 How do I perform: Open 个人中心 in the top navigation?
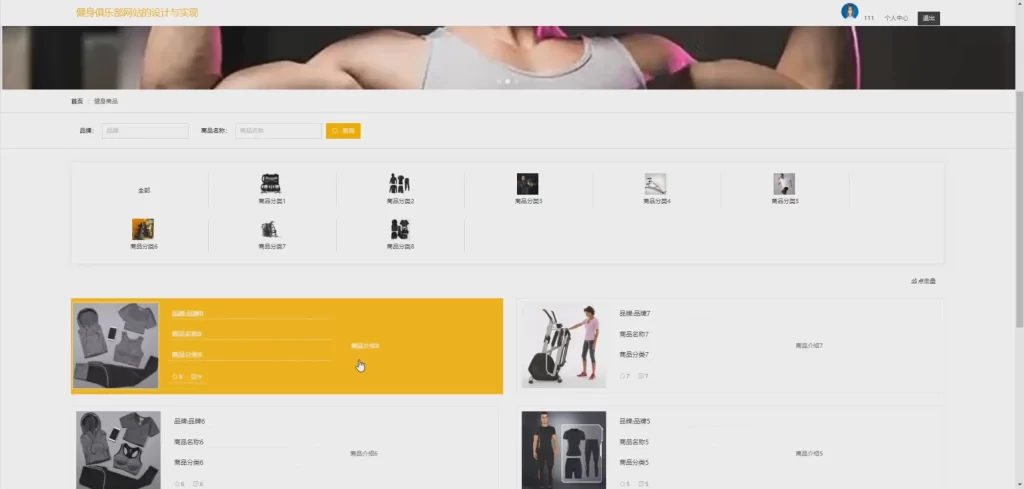point(895,18)
